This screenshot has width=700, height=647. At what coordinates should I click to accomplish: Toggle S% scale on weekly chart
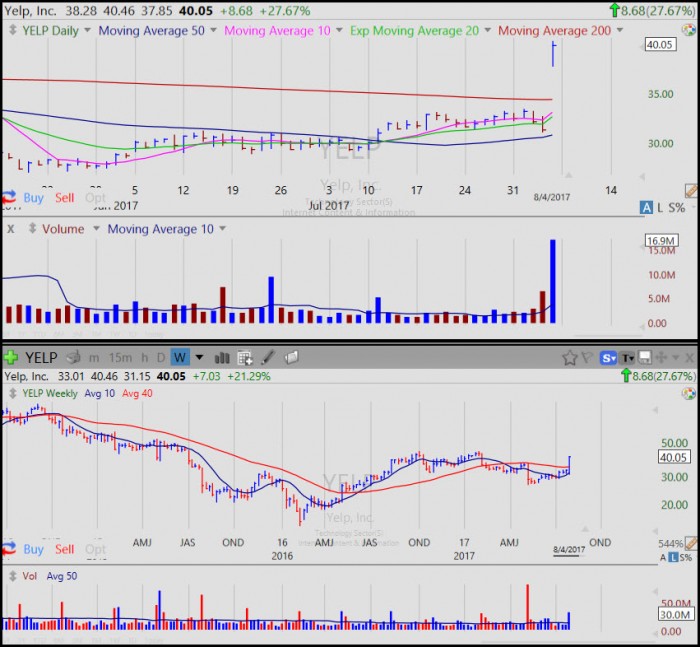pos(686,557)
